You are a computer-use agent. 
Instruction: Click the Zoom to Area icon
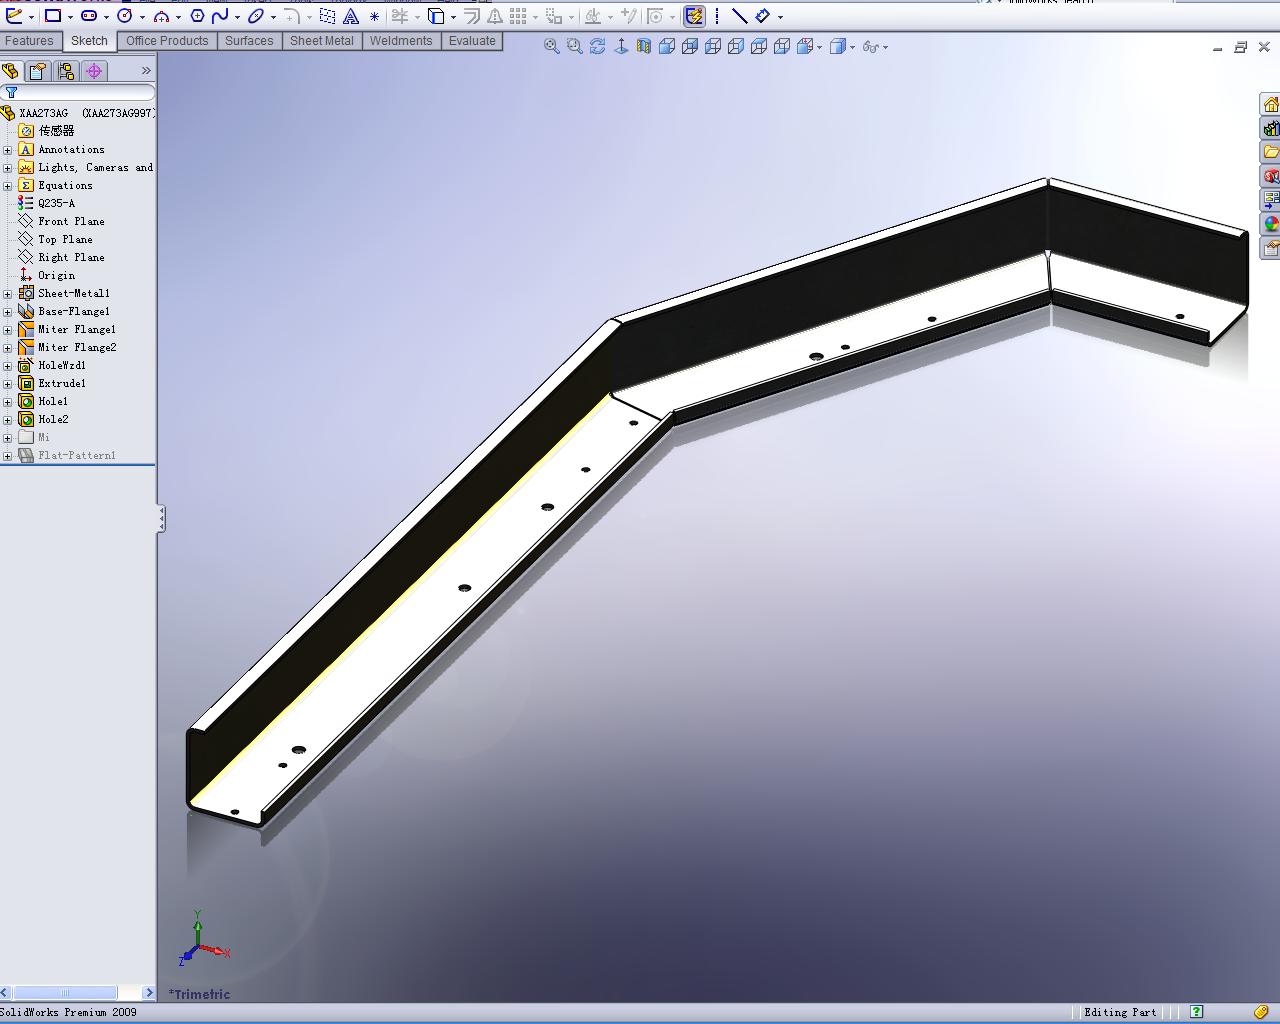click(x=575, y=46)
